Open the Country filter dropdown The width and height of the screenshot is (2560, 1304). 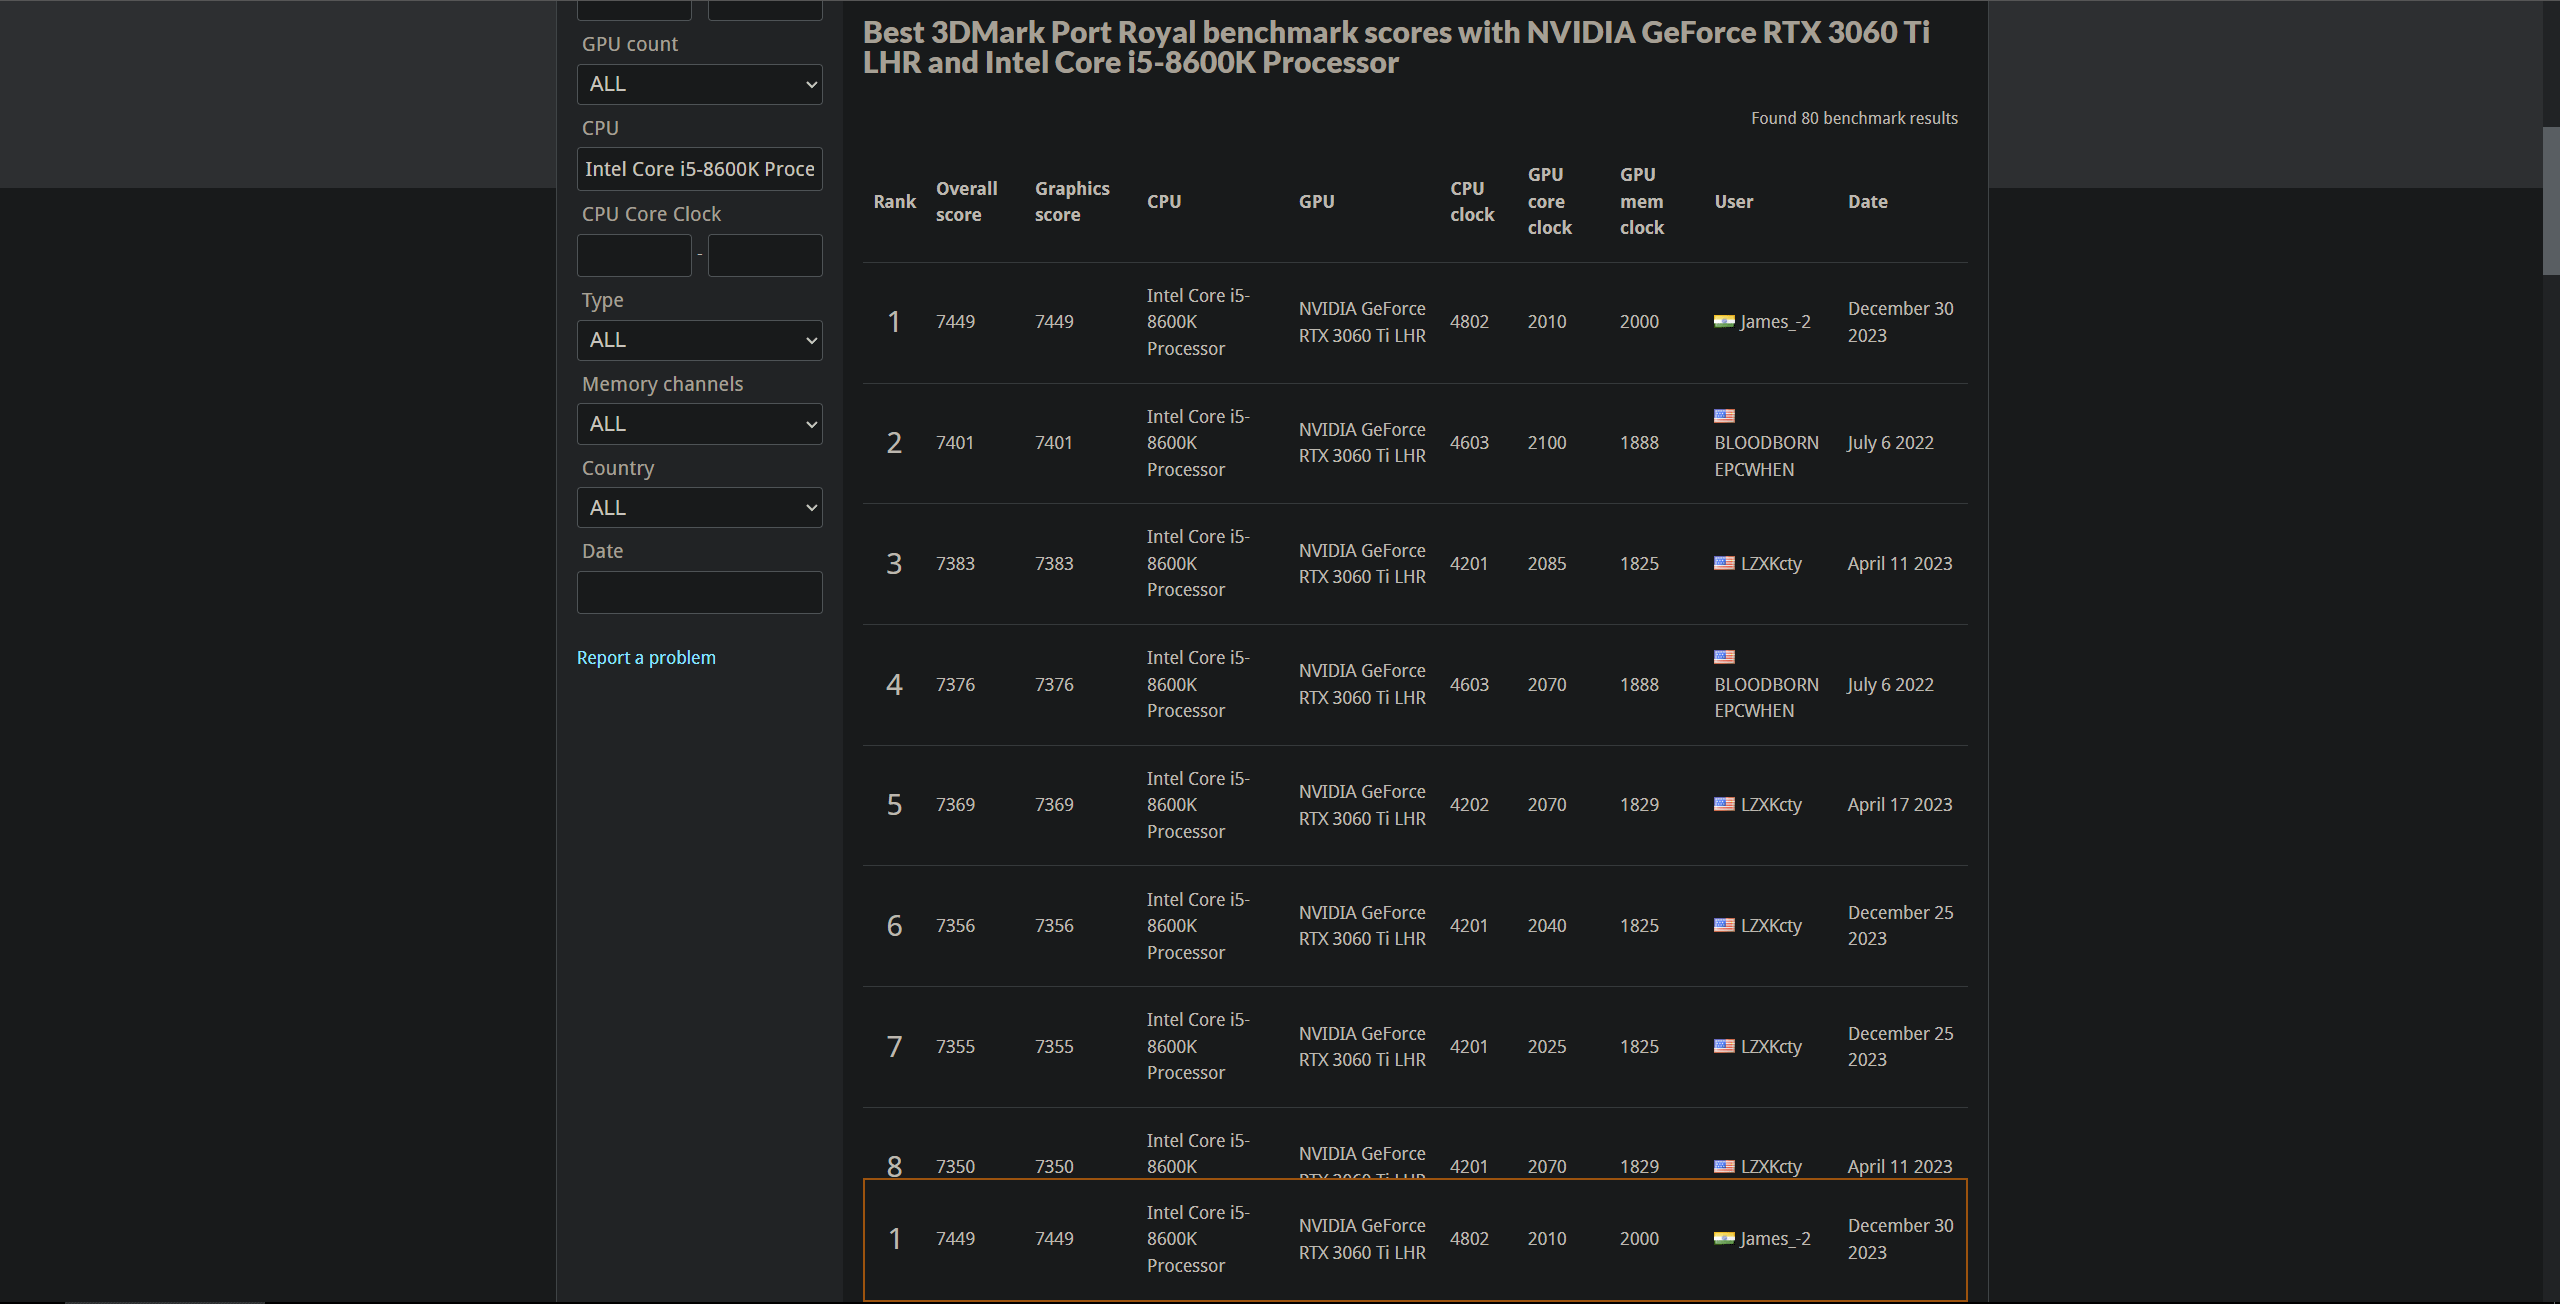700,508
